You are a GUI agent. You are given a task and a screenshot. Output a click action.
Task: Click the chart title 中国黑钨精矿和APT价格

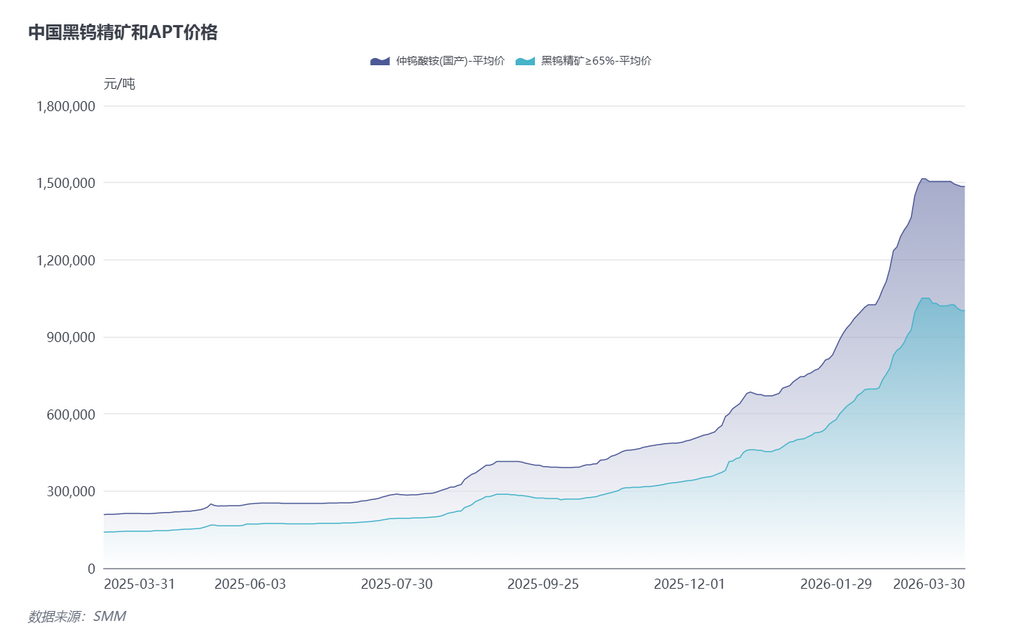(x=123, y=32)
